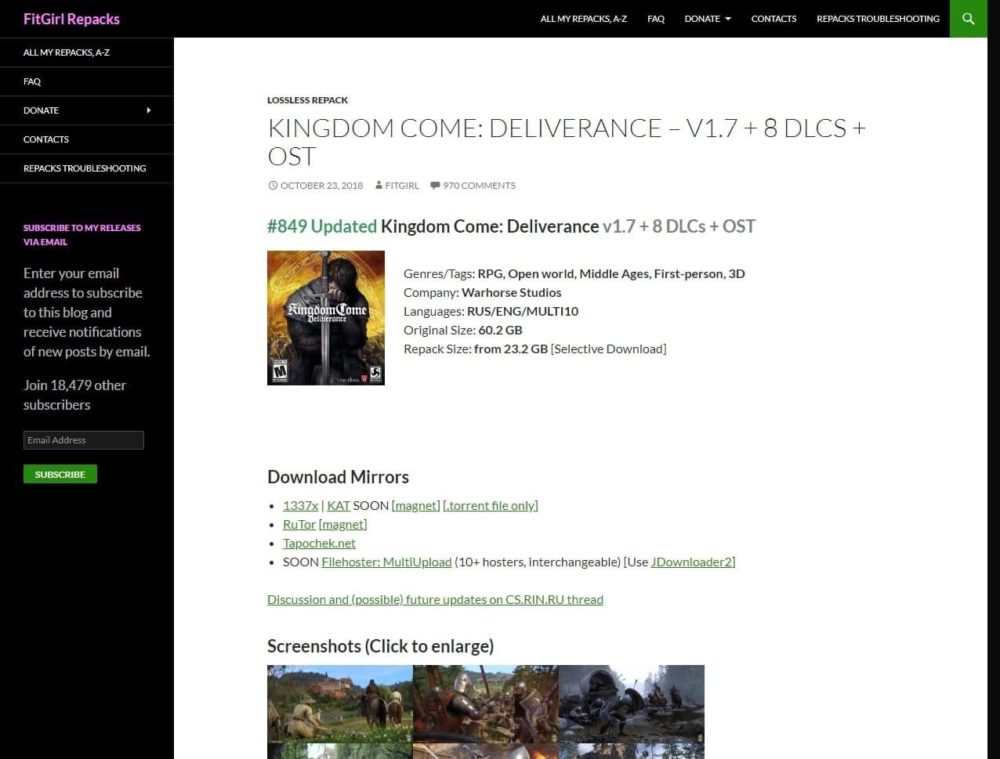Click the Kingdom Come: Deliverance post title
Image resolution: width=1000 pixels, height=759 pixels.
pyautogui.click(x=566, y=142)
